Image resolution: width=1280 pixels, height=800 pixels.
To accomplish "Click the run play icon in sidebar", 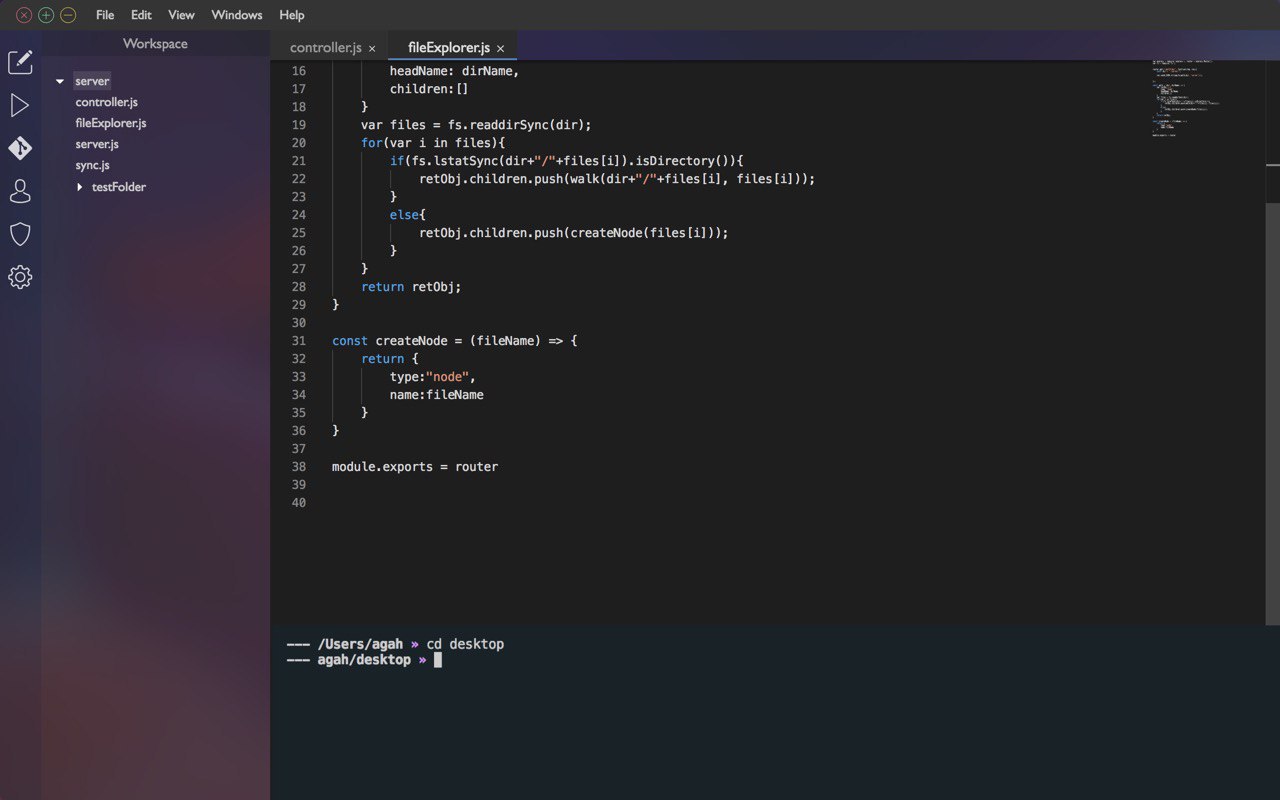I will tap(20, 105).
